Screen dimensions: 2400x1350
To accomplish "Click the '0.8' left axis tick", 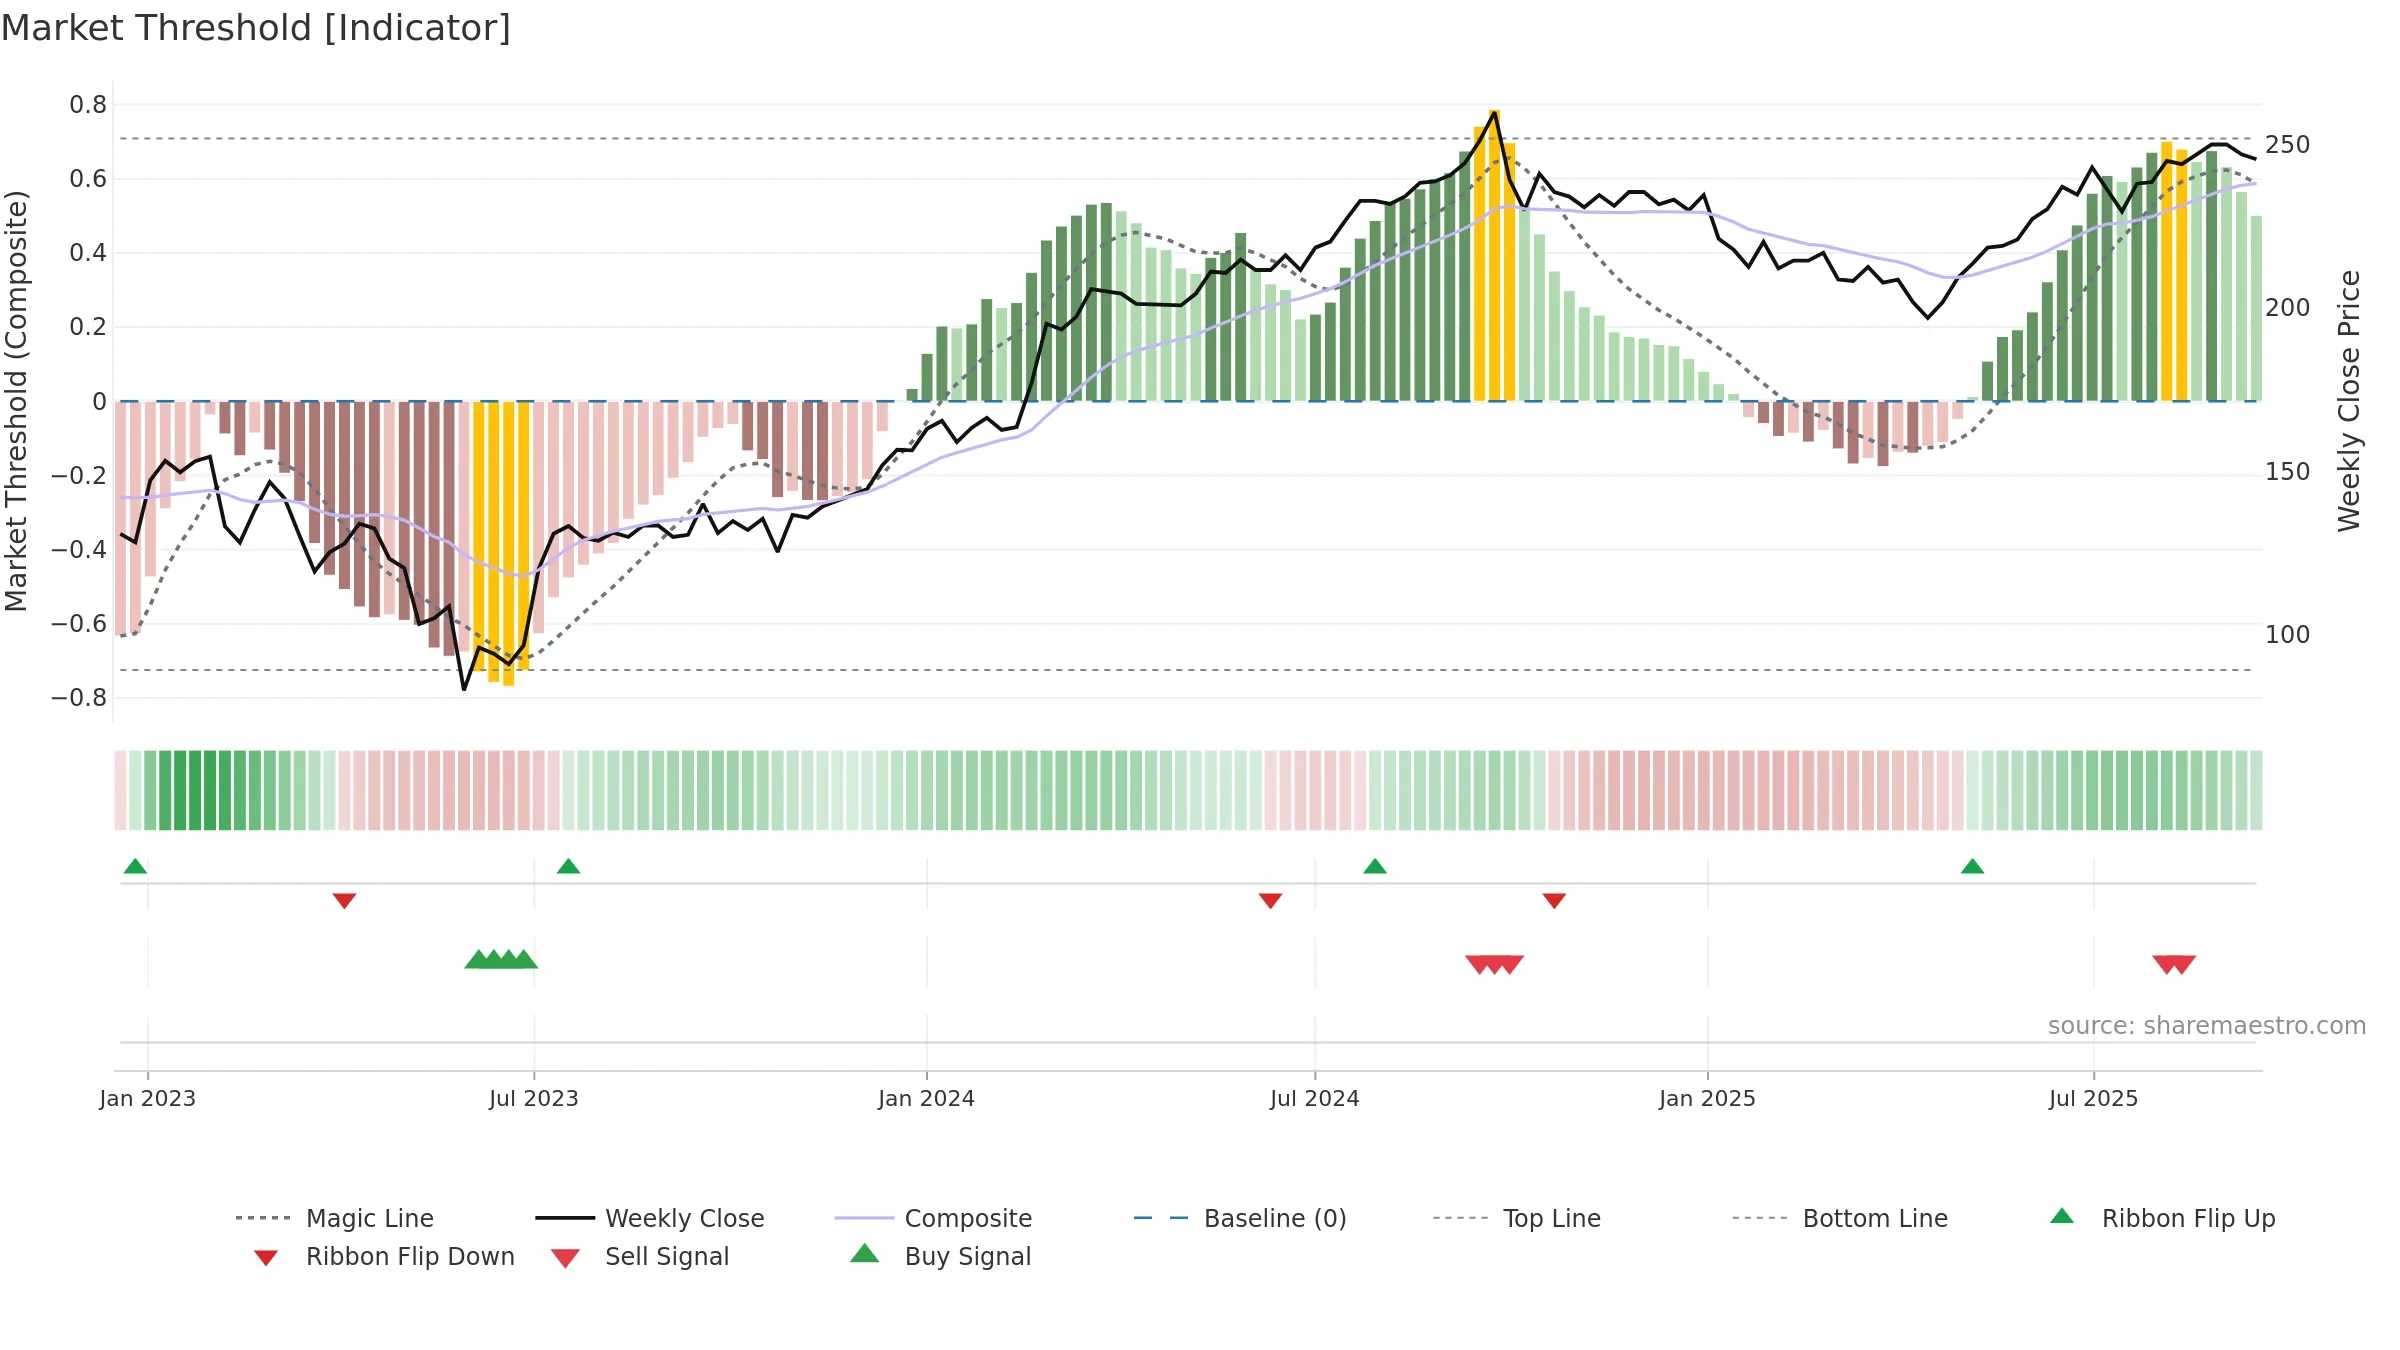I will coord(88,105).
